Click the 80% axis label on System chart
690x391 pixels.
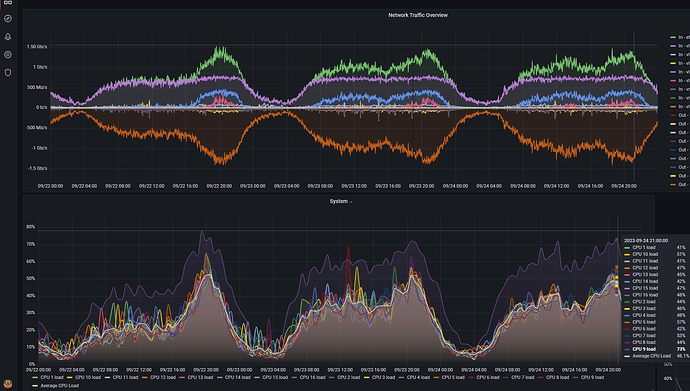point(30,227)
